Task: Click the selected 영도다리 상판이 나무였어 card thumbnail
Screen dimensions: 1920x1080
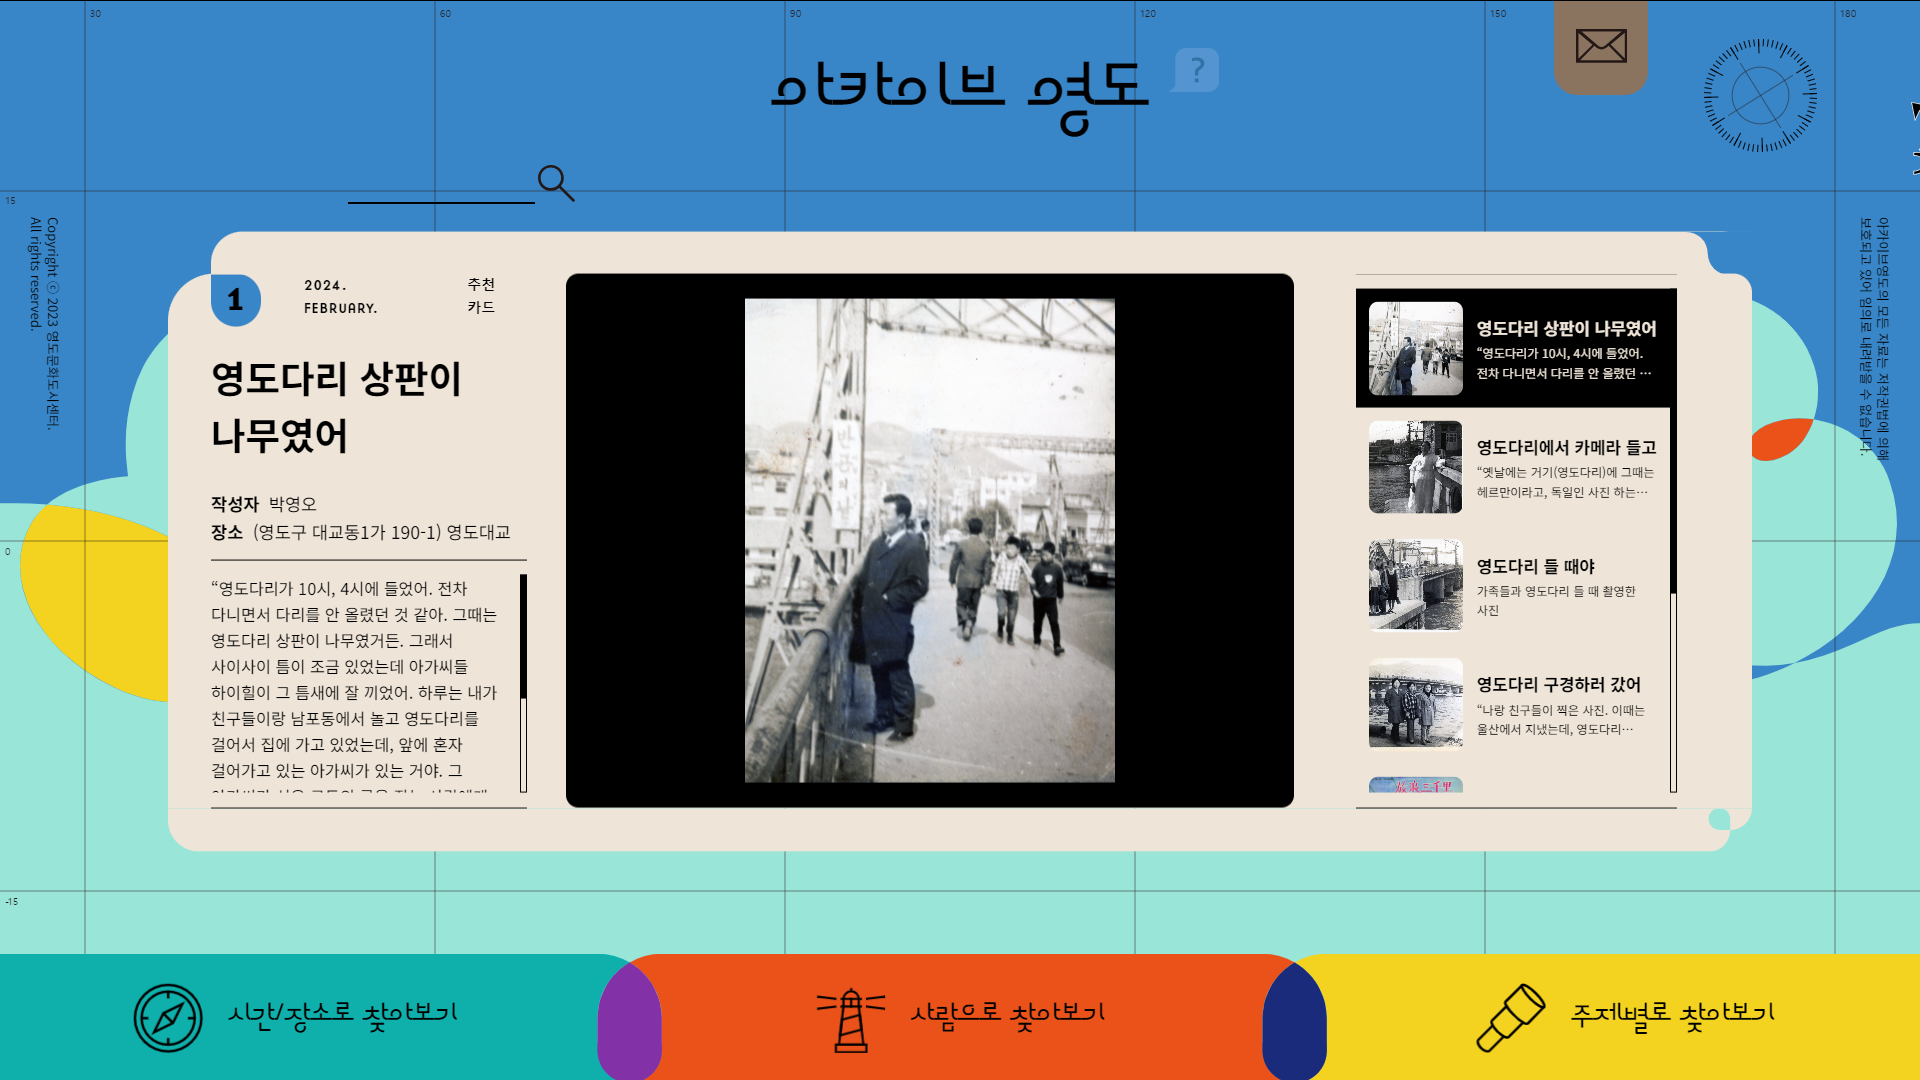Action: 1415,349
